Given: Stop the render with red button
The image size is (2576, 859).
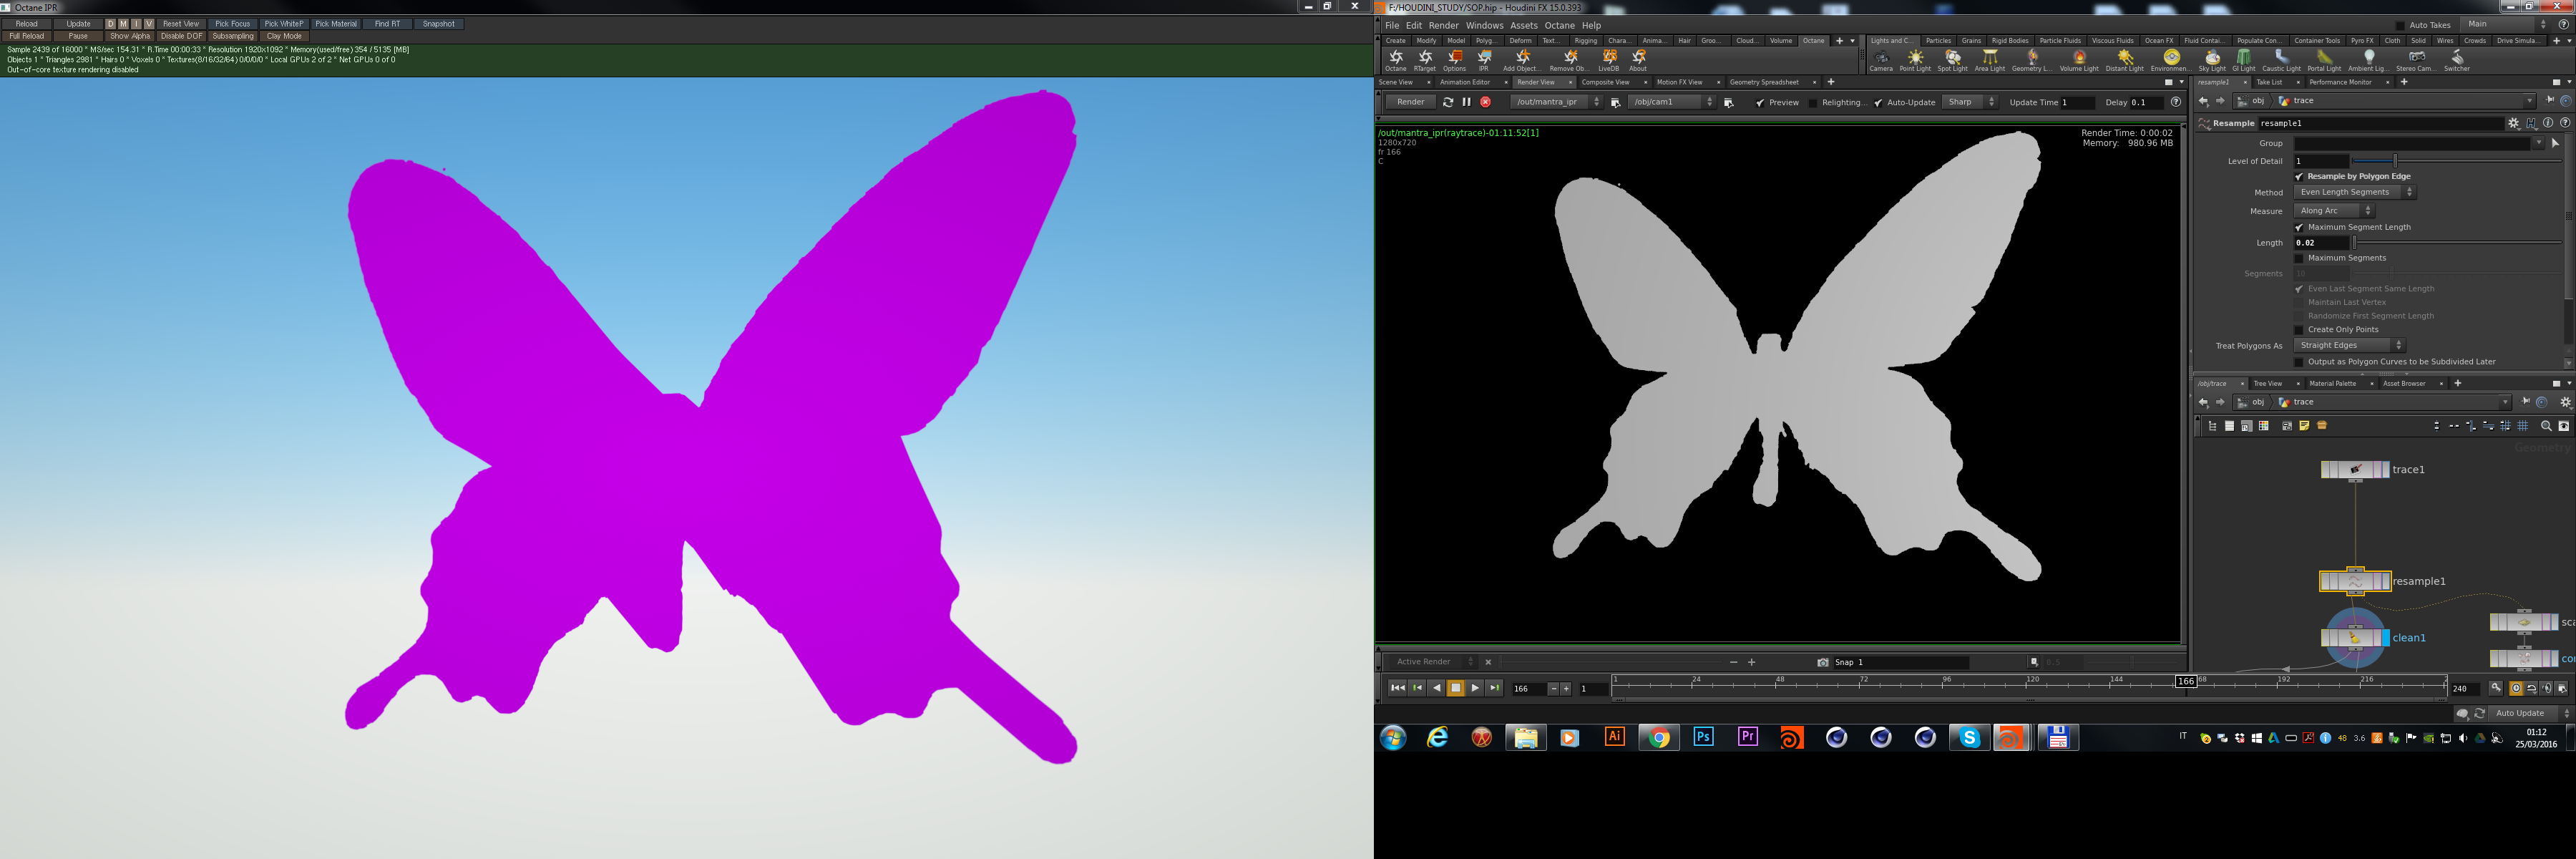Looking at the screenshot, I should click(1486, 102).
